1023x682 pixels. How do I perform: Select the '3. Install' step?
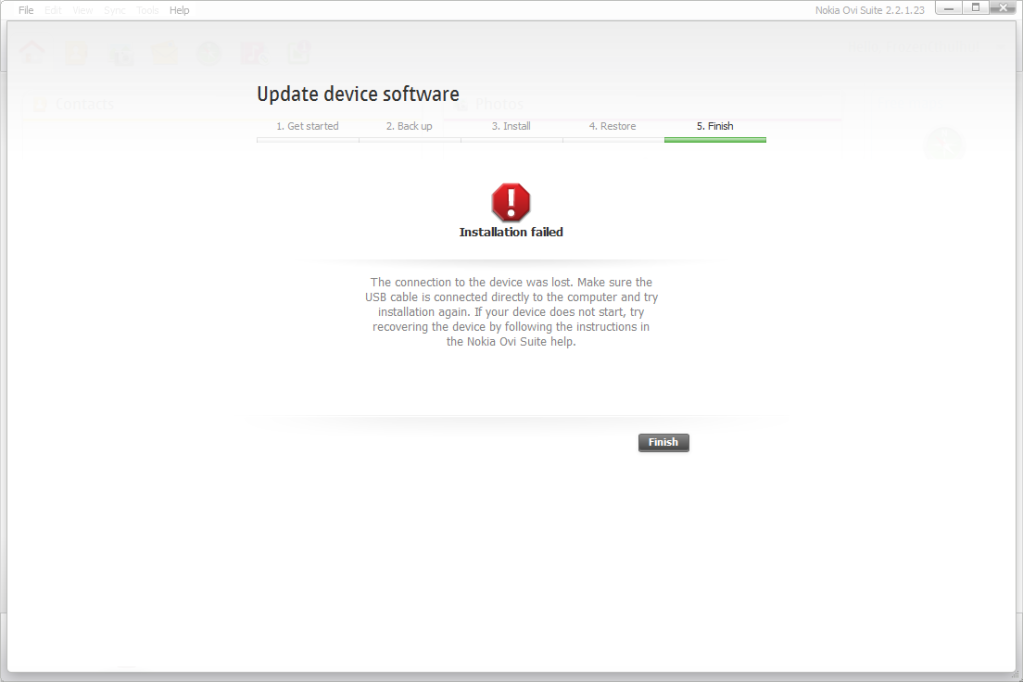(x=511, y=126)
